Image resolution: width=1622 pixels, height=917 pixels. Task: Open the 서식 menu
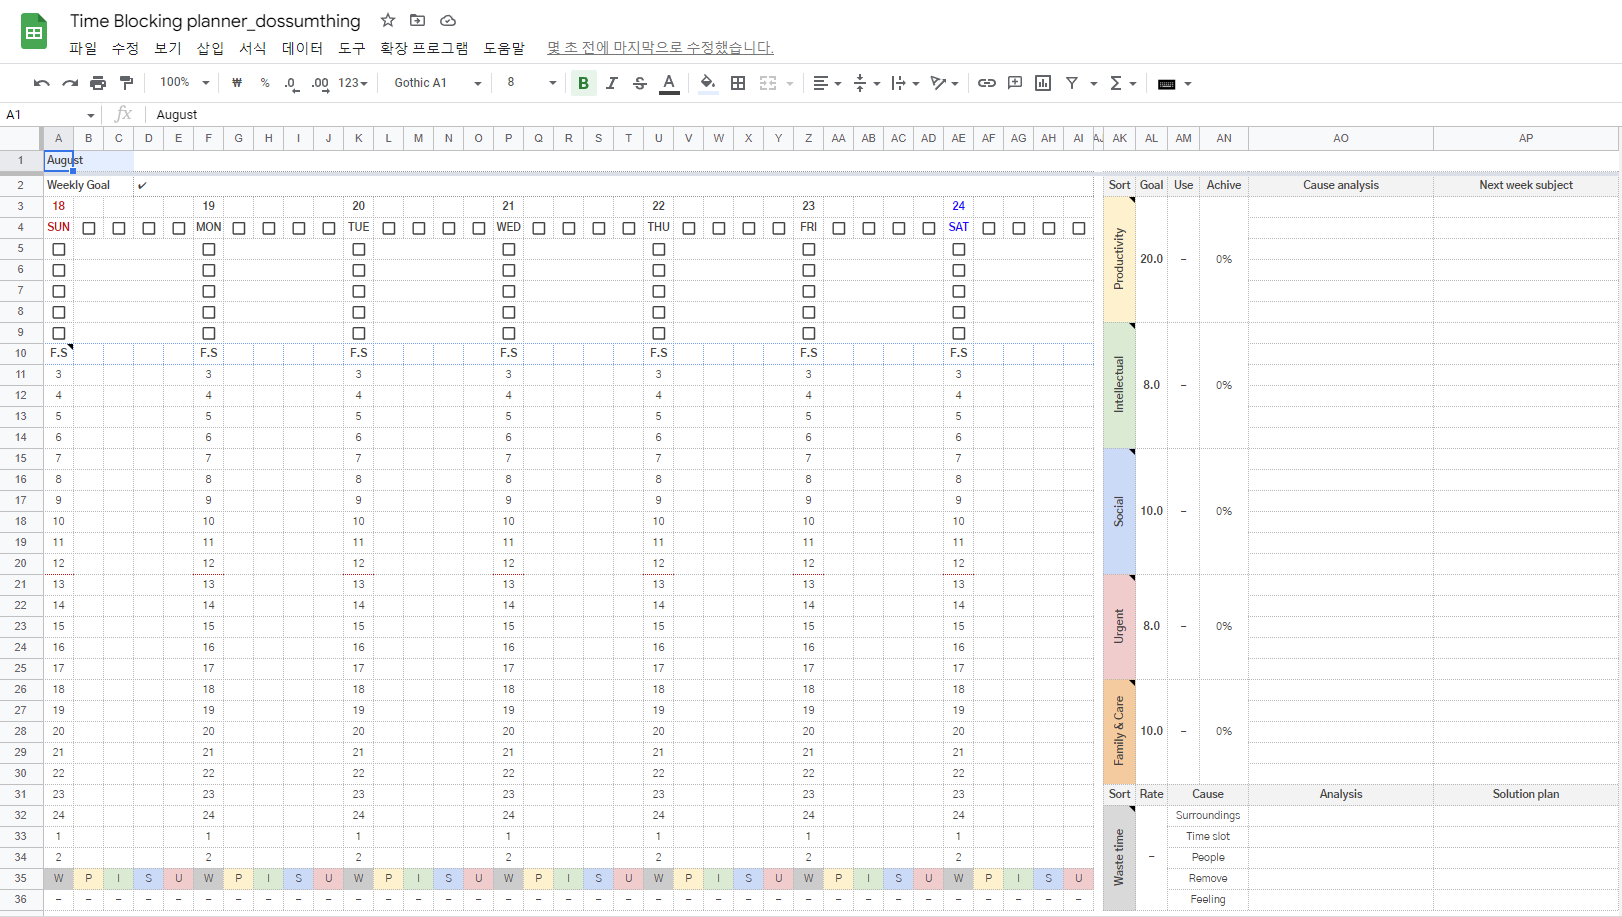coord(252,47)
